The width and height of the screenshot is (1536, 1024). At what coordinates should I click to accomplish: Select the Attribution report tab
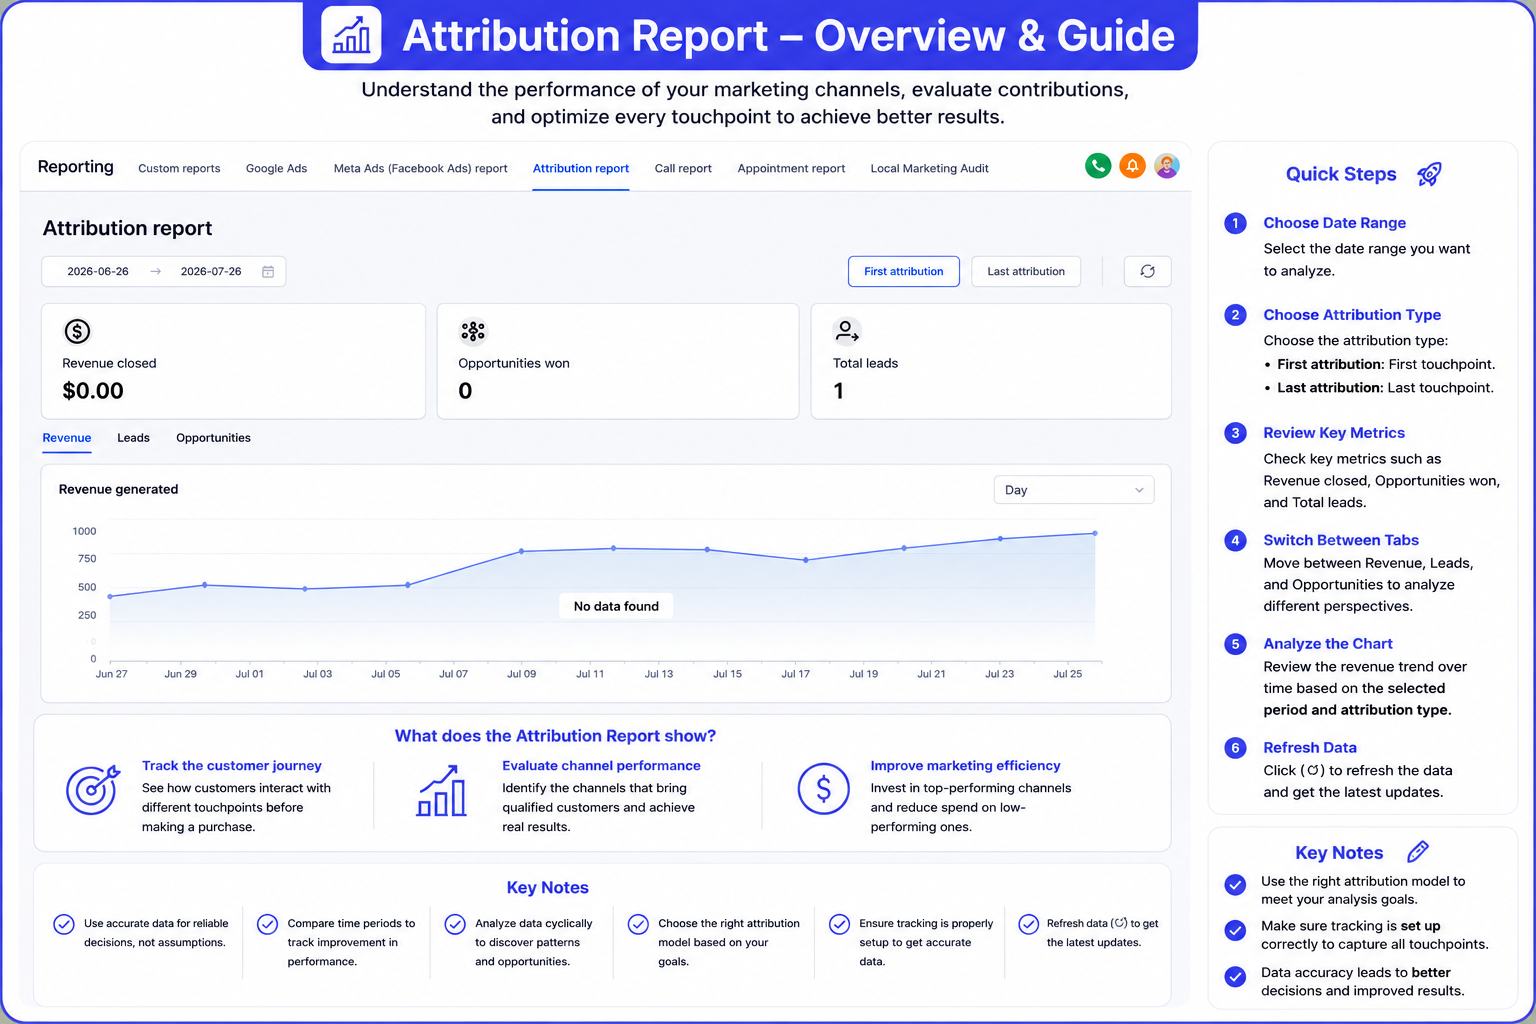(581, 168)
